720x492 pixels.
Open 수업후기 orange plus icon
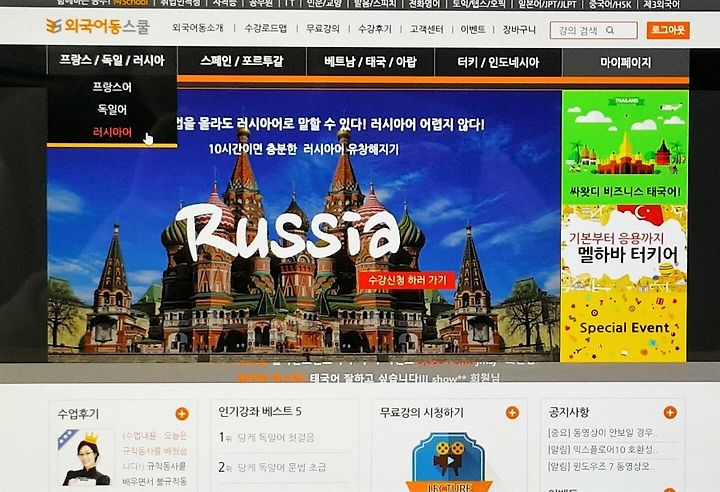(x=182, y=414)
